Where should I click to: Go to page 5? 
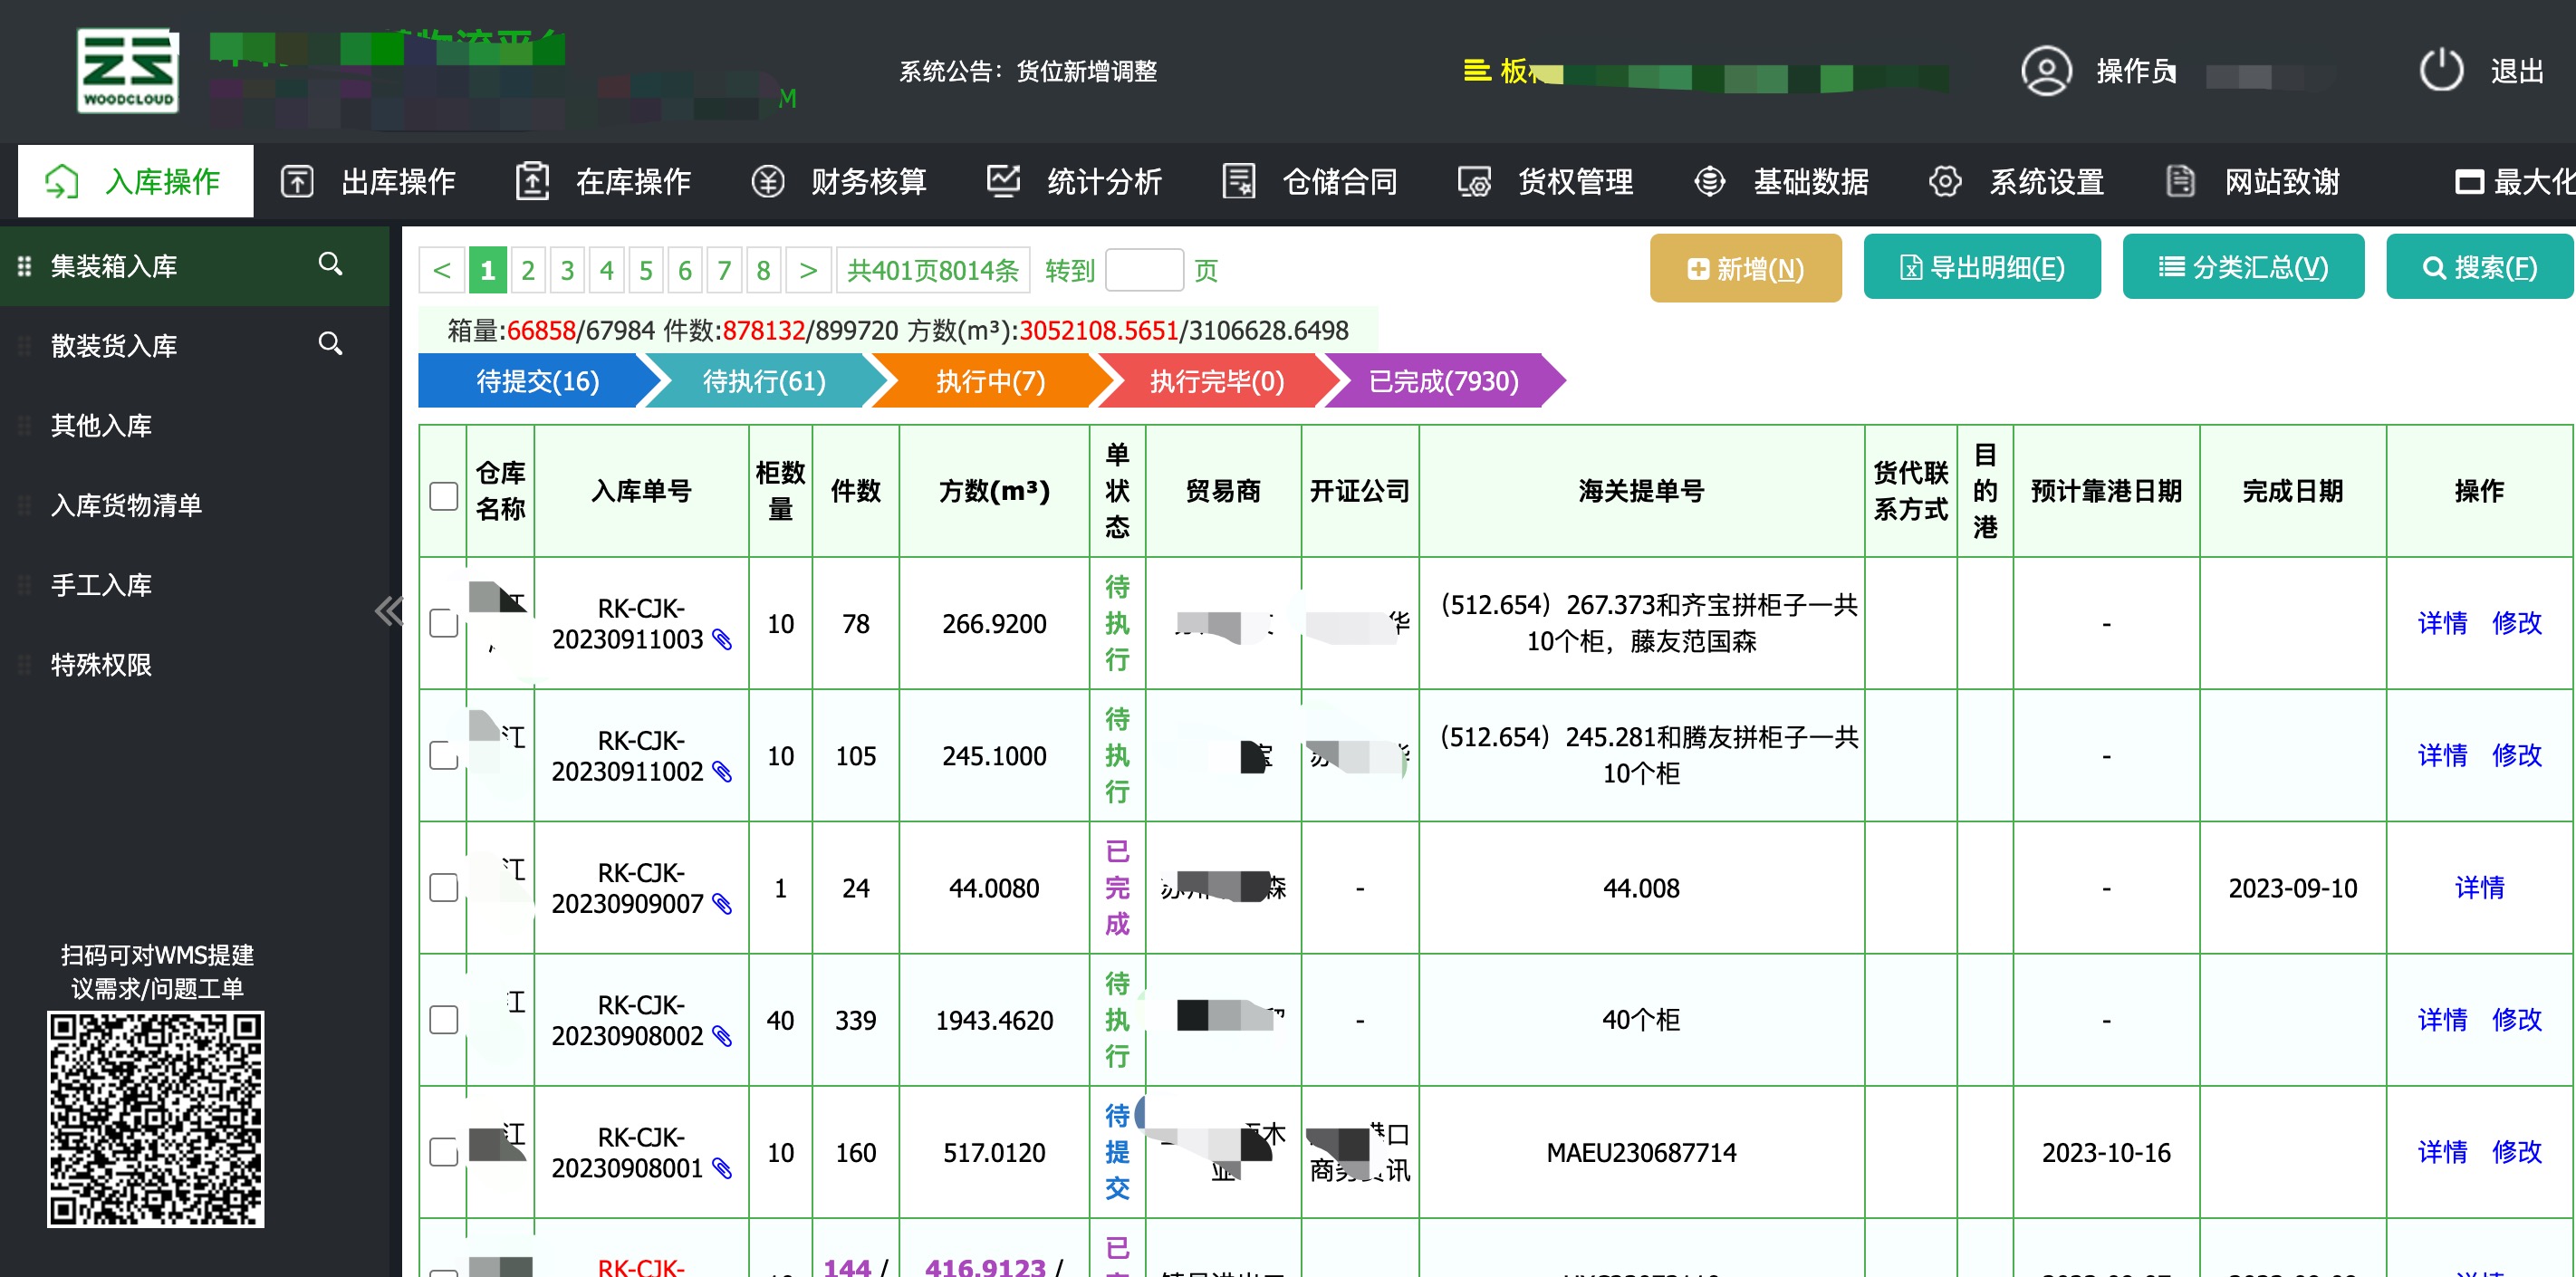coord(646,270)
